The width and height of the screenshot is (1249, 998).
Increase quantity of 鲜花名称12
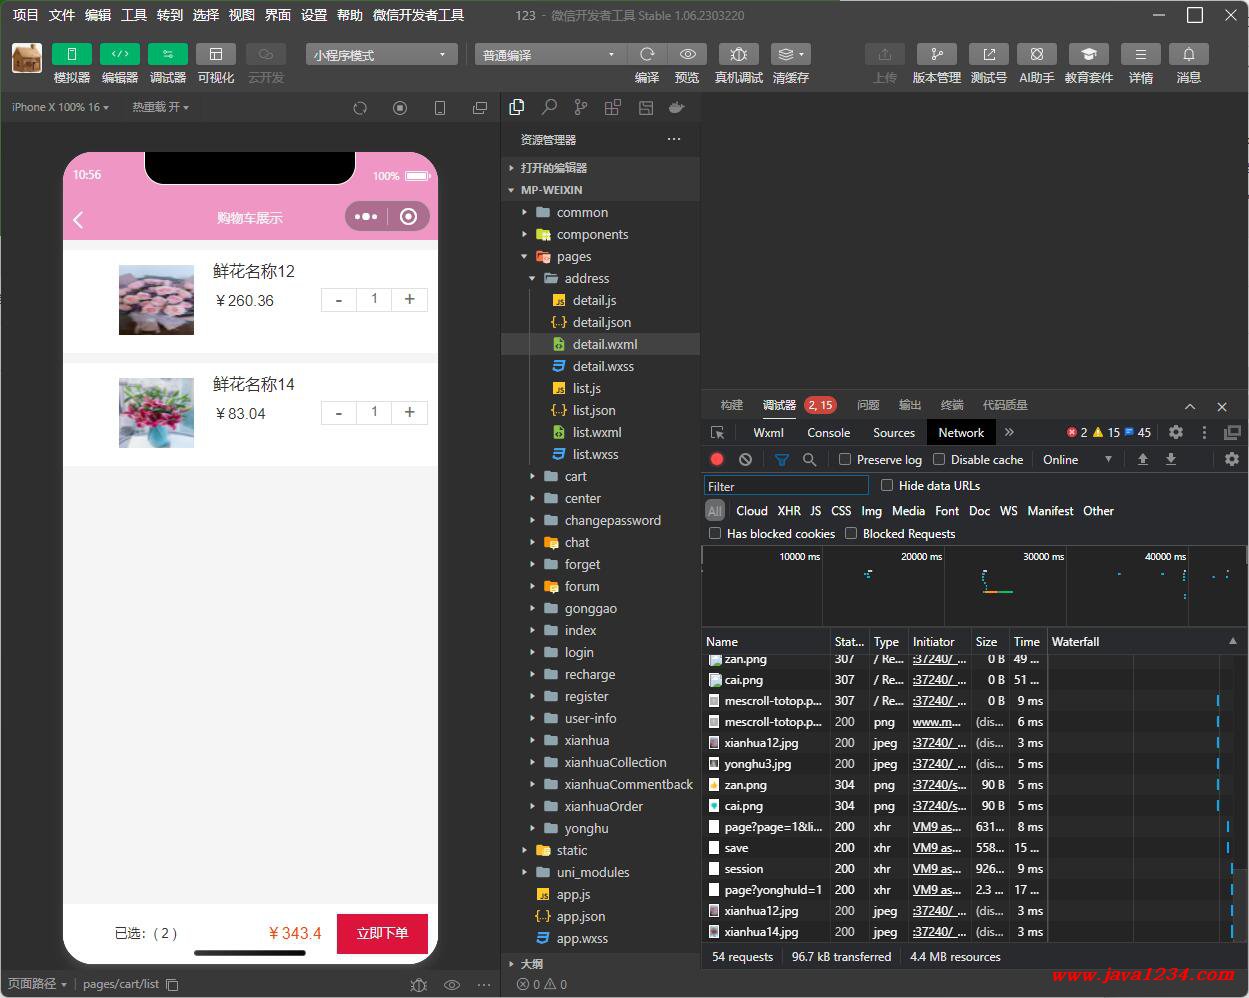[x=410, y=300]
